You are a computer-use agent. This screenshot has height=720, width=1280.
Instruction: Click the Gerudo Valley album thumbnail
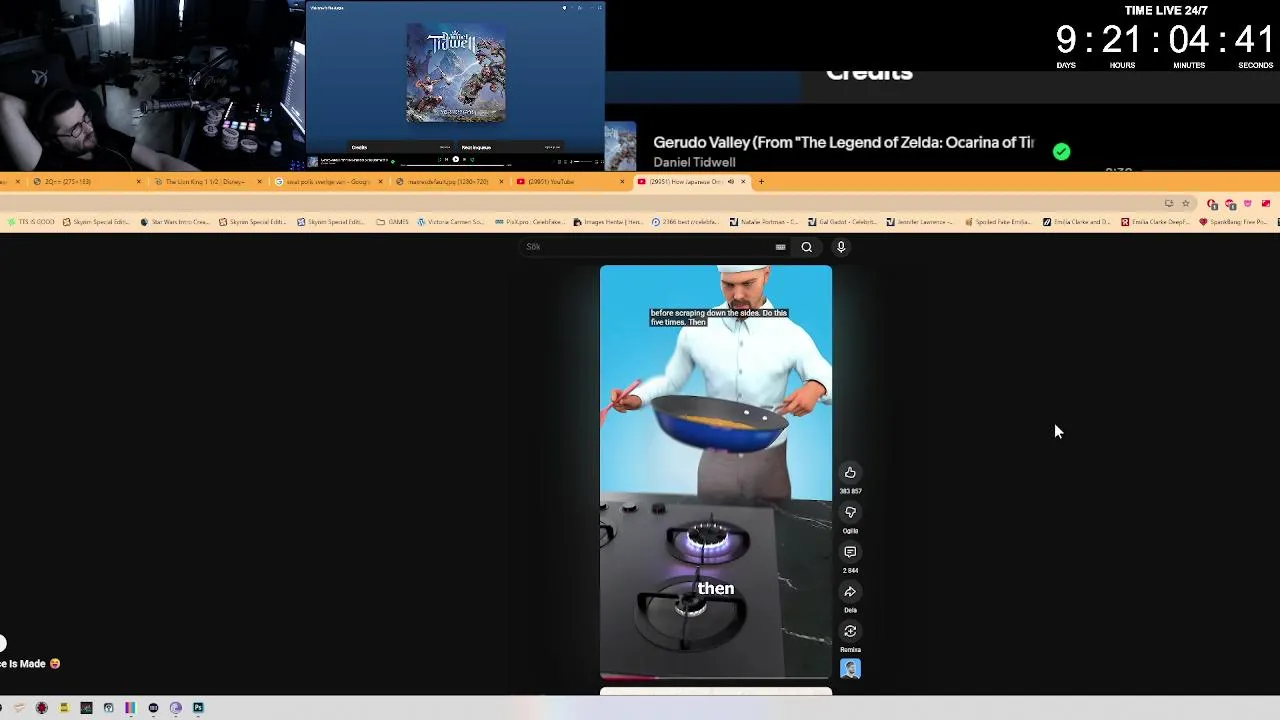[620, 147]
